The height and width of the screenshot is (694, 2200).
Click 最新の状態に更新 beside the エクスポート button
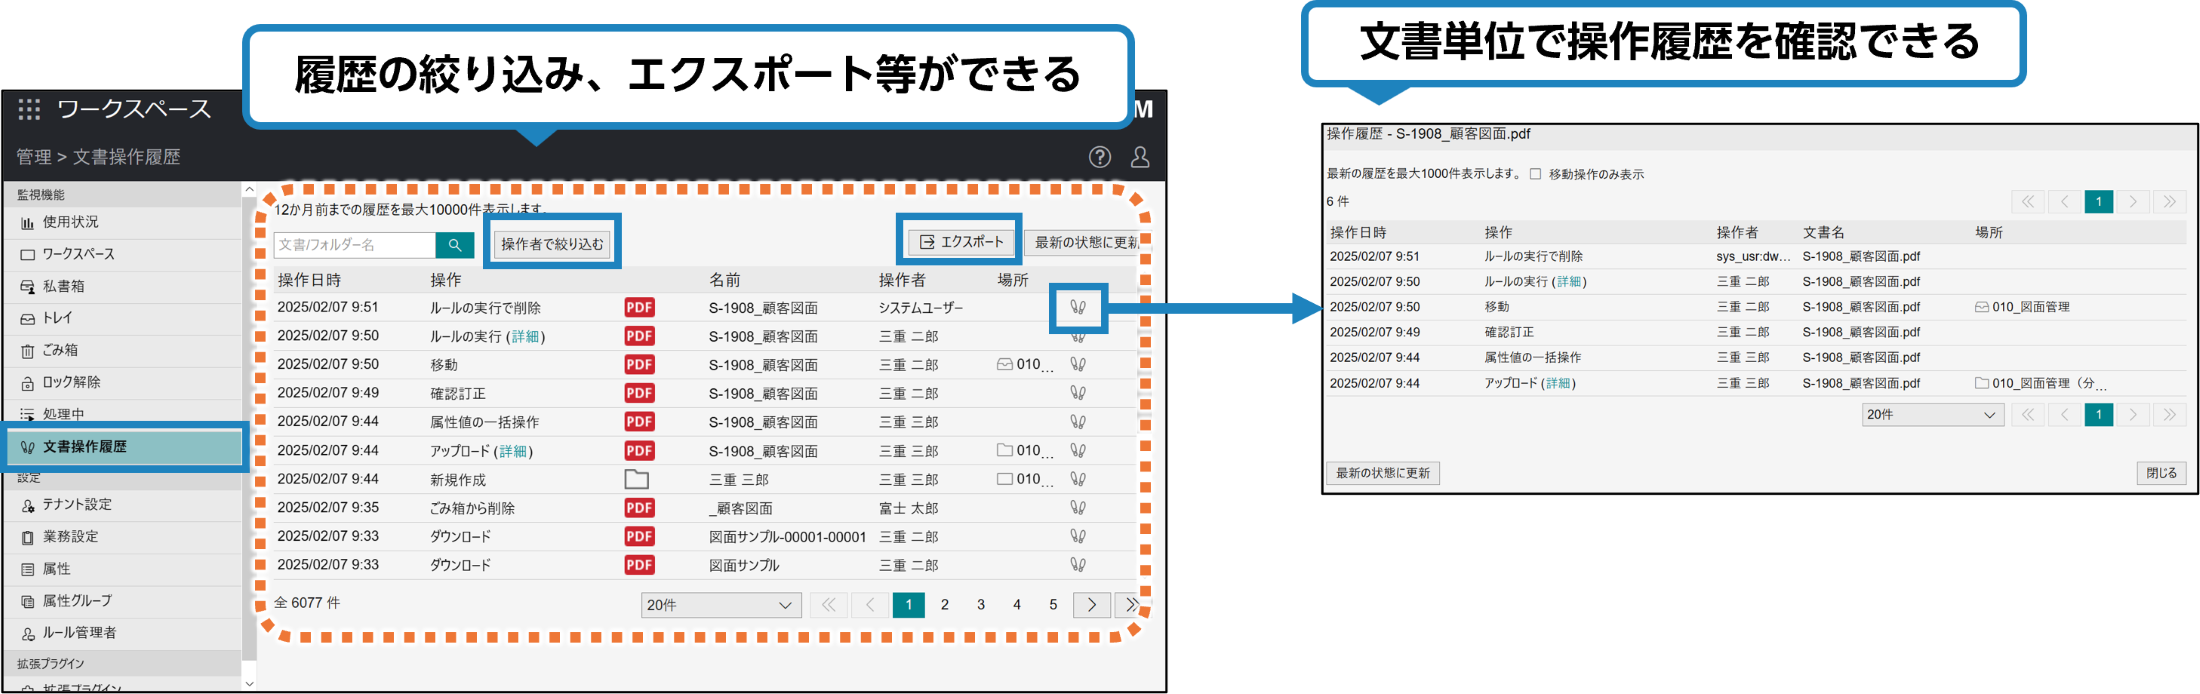coord(1084,242)
